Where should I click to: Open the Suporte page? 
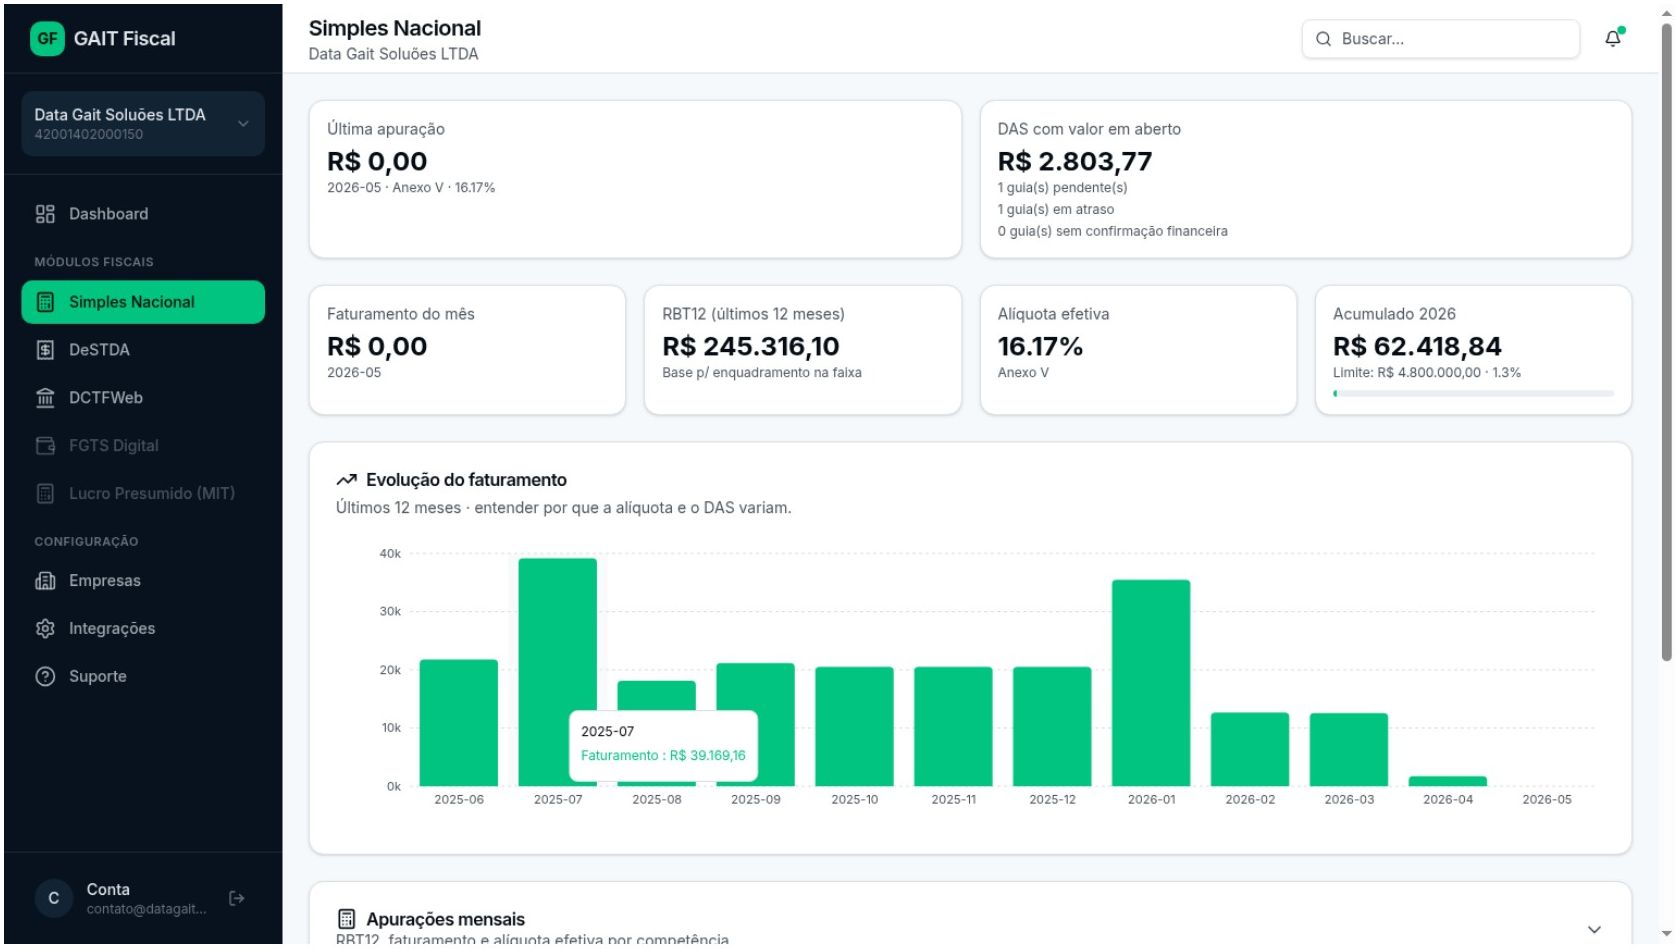[143, 677]
